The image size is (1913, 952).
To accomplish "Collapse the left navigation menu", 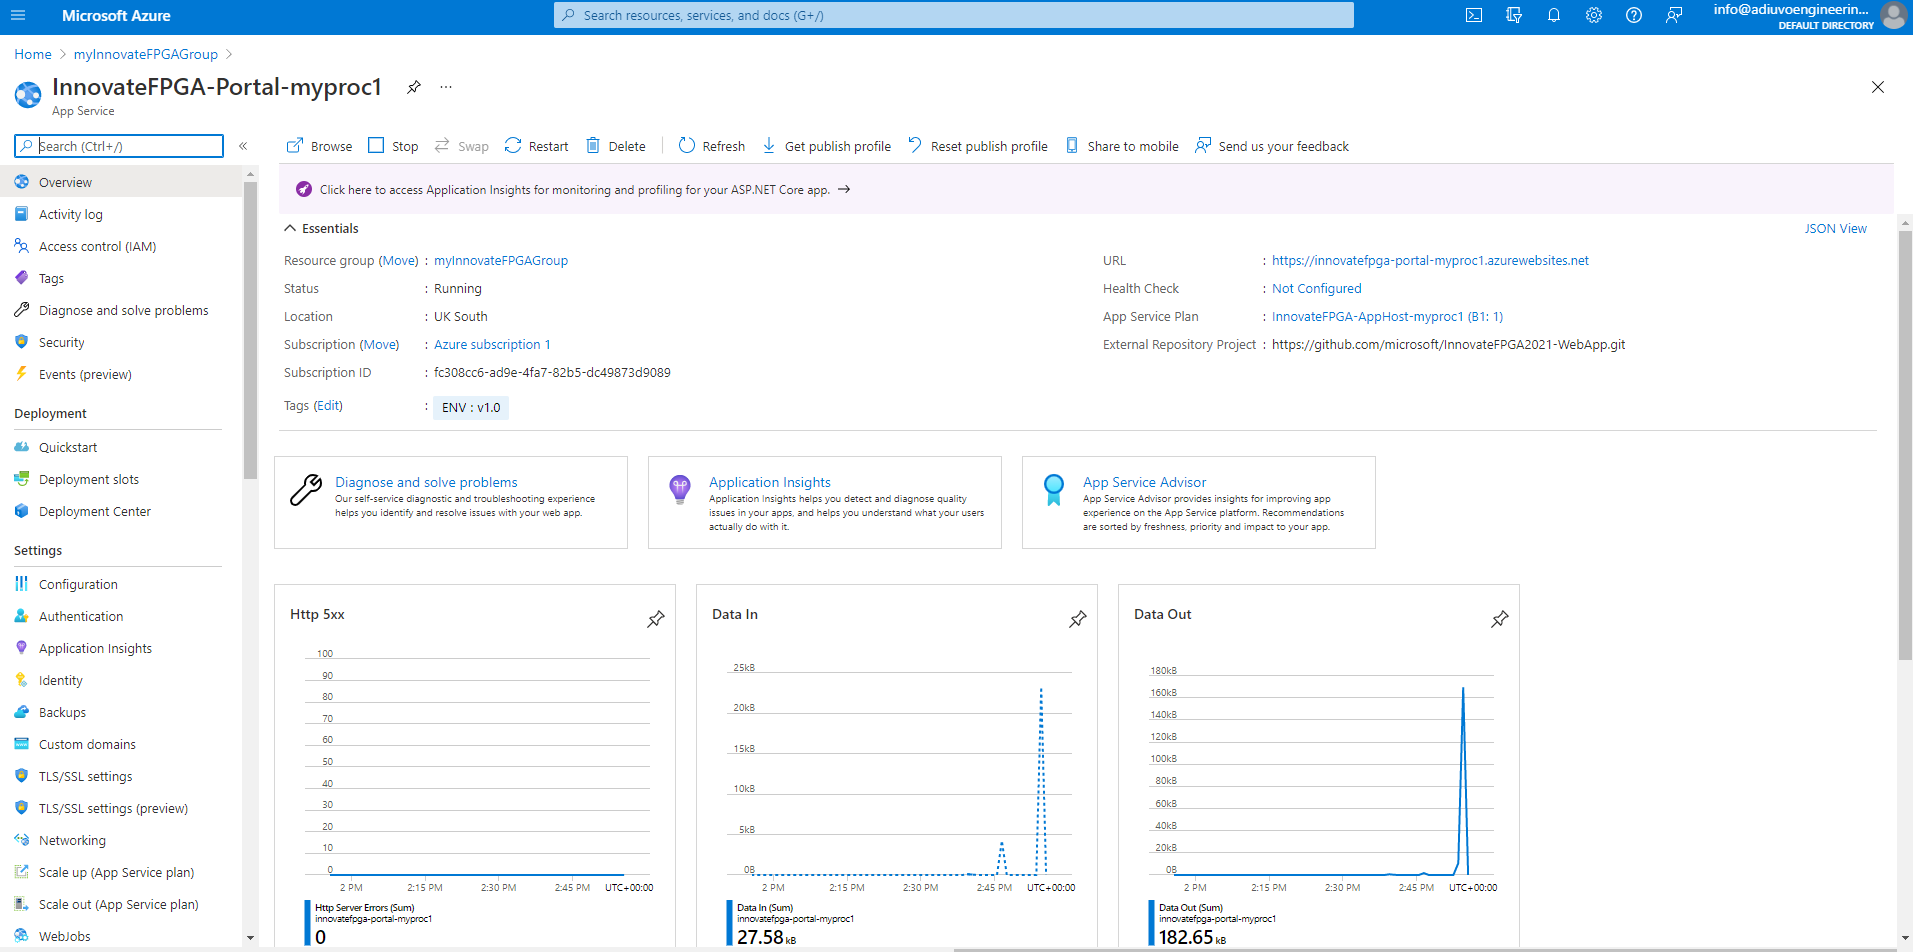I will click(243, 146).
